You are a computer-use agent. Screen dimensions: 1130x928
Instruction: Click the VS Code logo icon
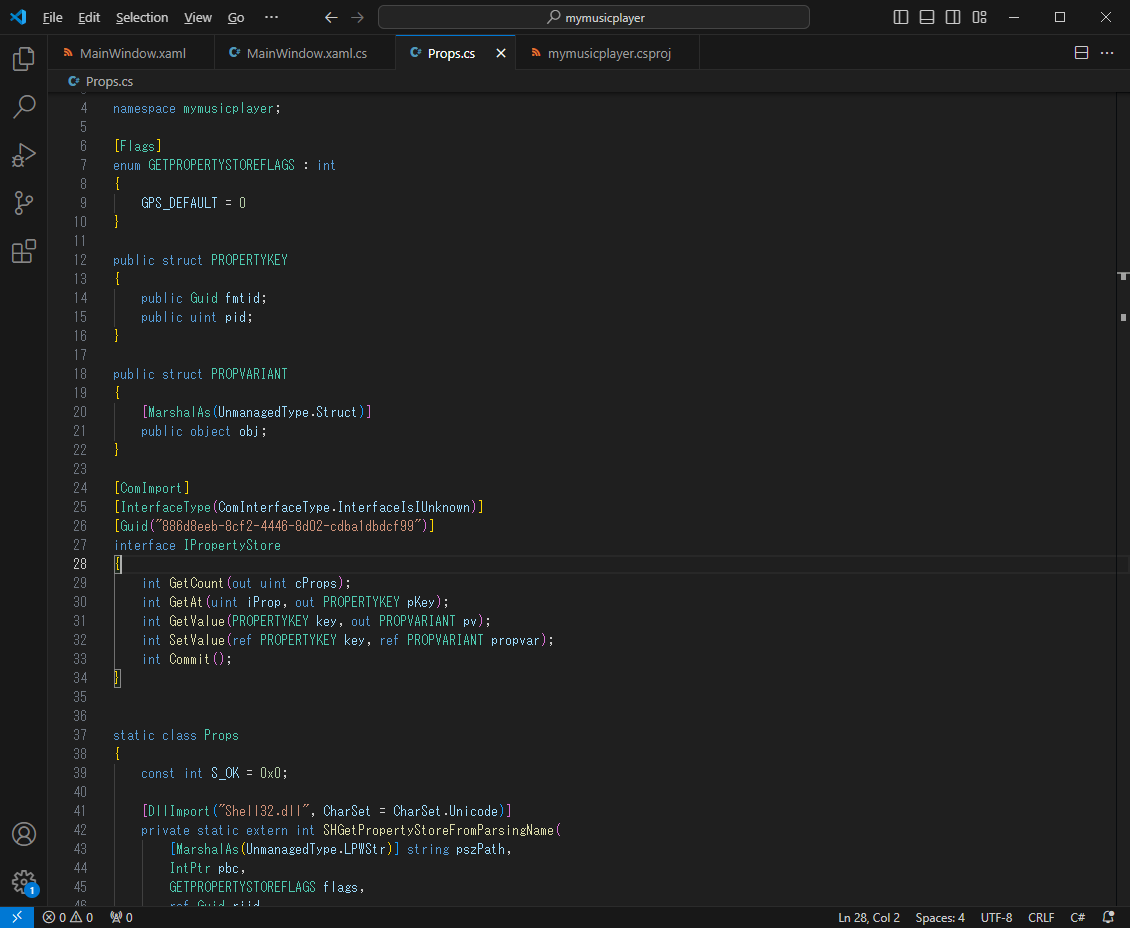18,17
